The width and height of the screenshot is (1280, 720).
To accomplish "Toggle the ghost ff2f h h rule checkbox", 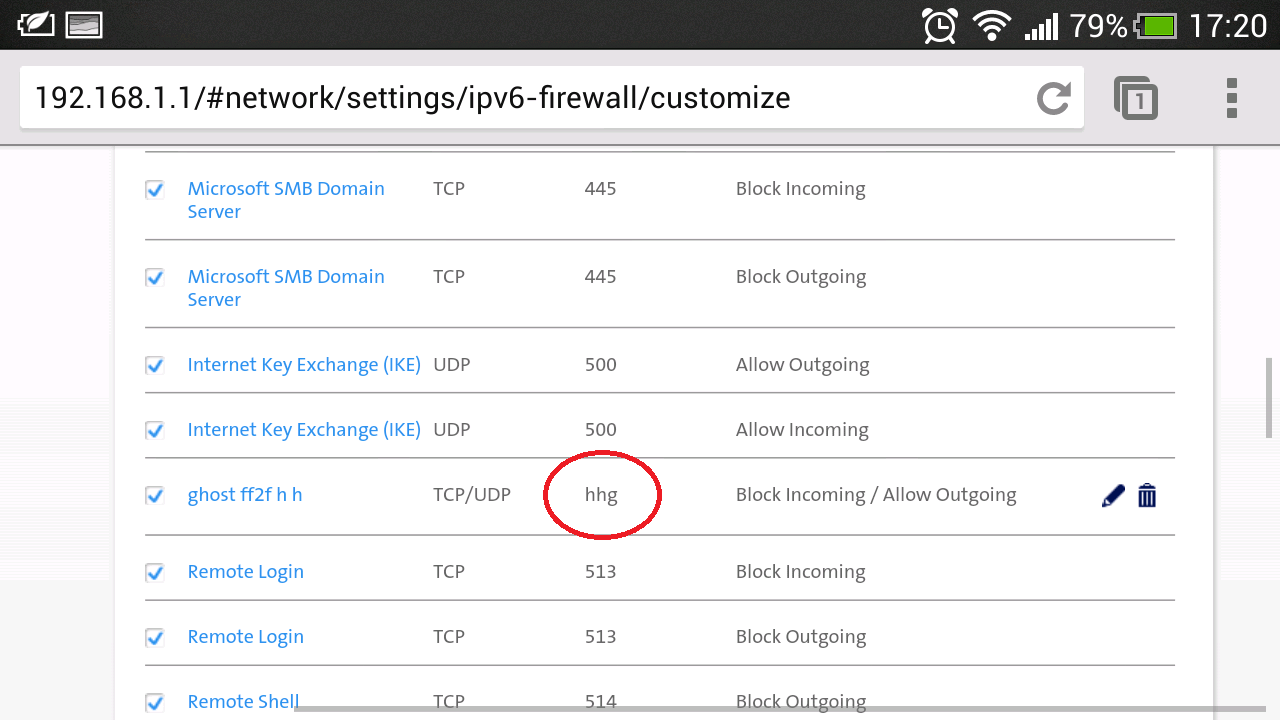I will pos(155,495).
